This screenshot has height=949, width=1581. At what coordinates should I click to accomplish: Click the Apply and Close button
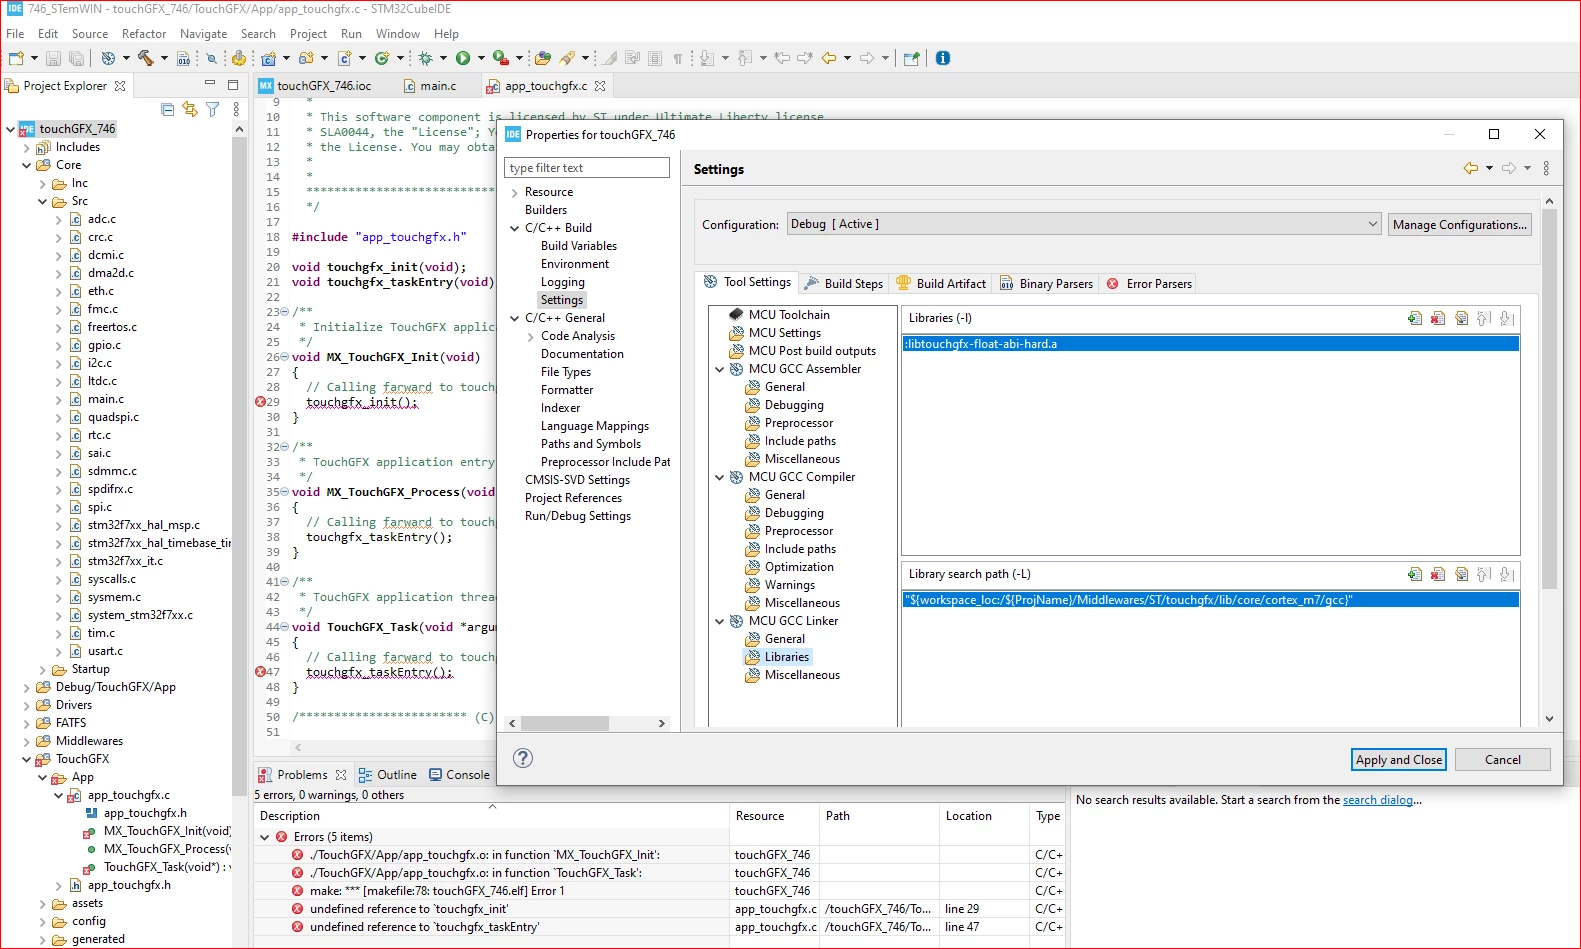(x=1399, y=760)
